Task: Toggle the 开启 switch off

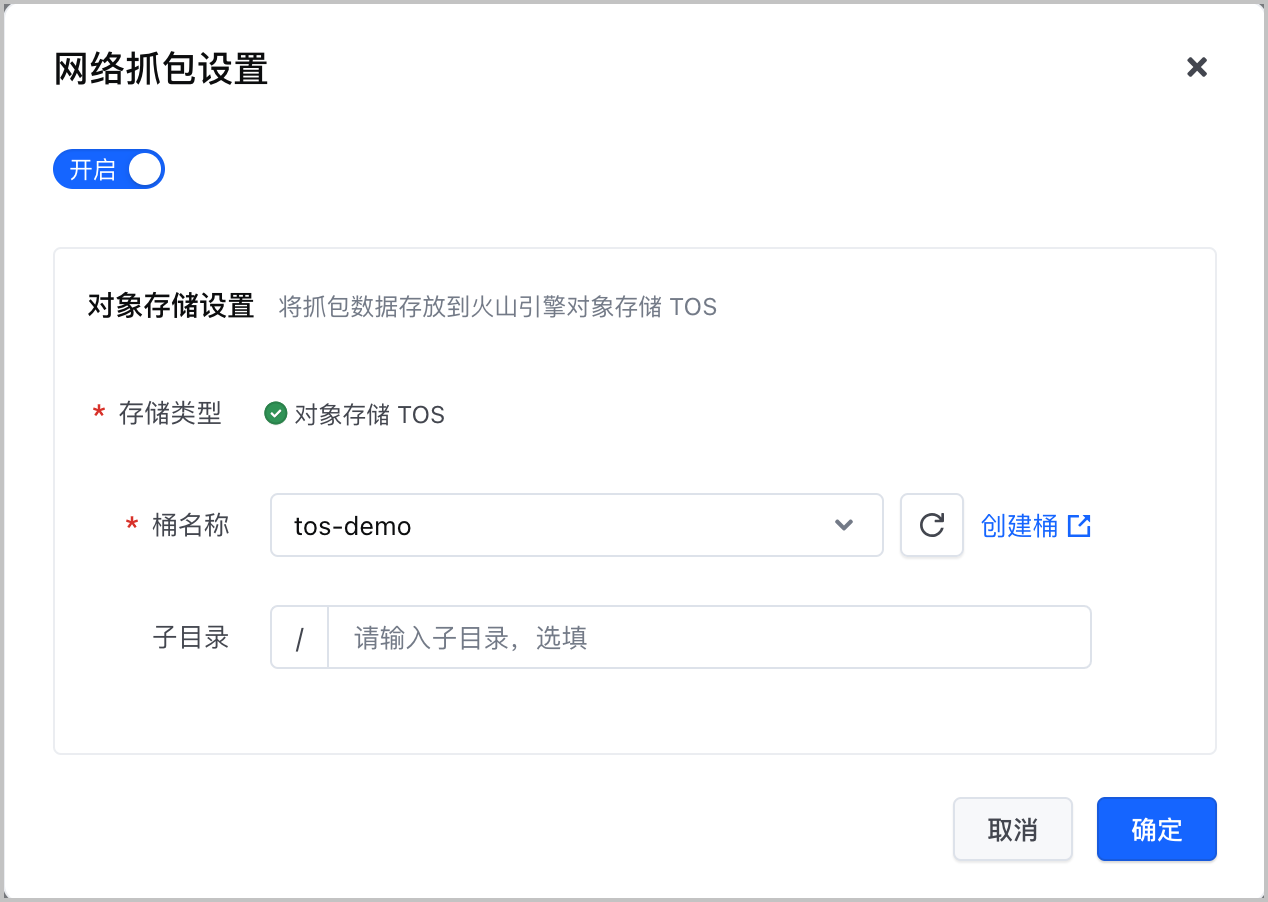Action: (x=109, y=170)
